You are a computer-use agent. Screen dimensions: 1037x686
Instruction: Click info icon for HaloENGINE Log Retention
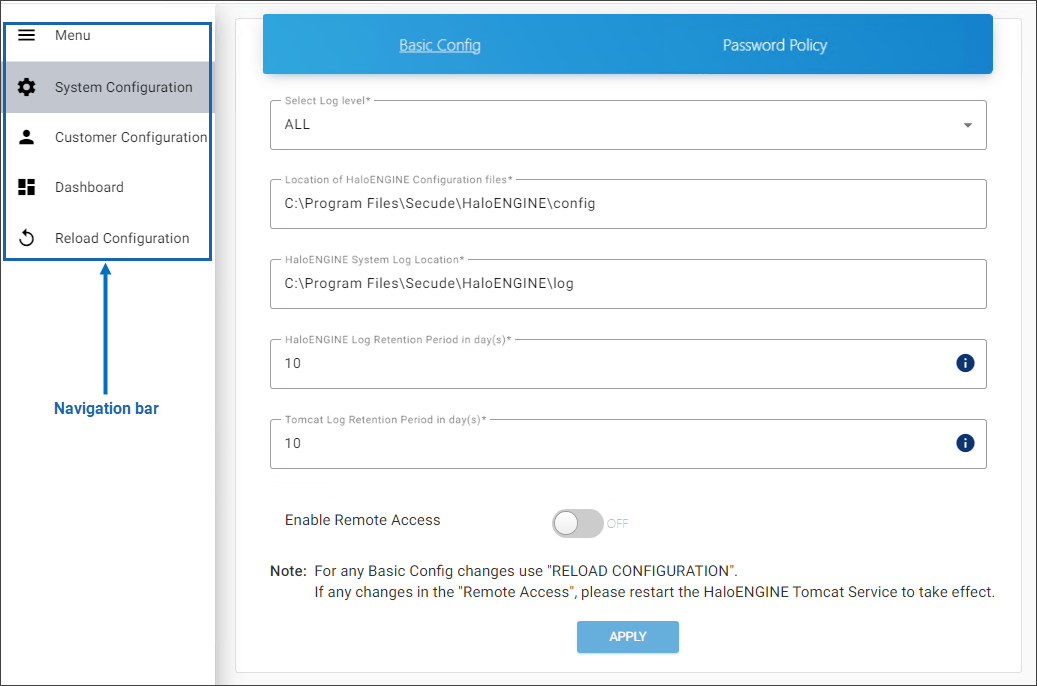point(965,363)
